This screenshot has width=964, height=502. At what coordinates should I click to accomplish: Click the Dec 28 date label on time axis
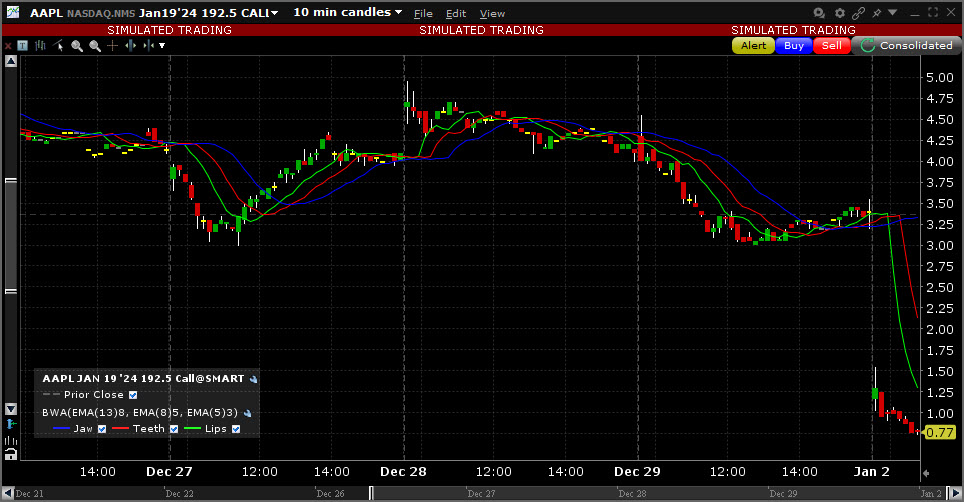coord(403,472)
